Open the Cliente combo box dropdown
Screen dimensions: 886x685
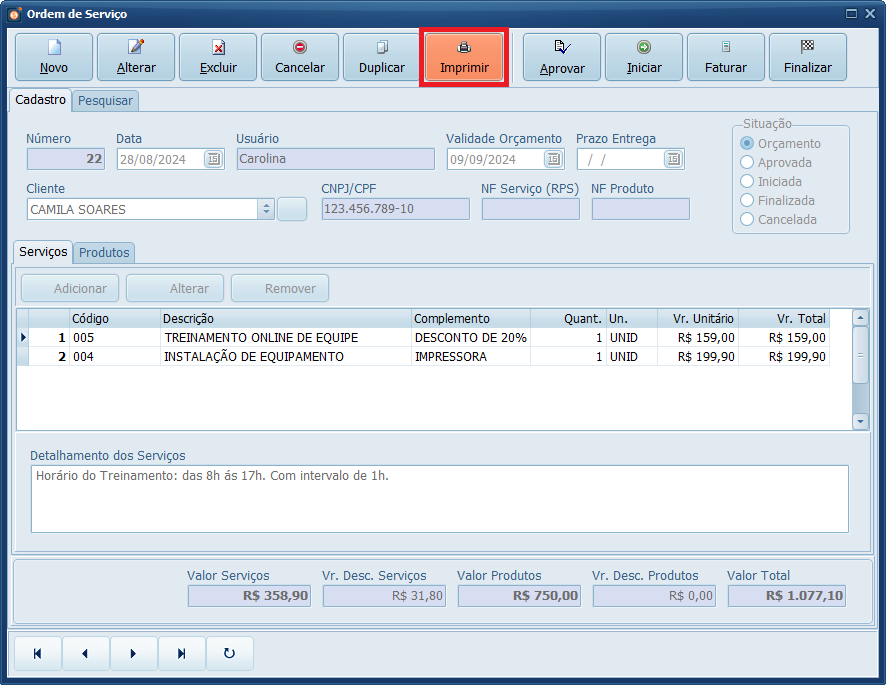pos(266,209)
